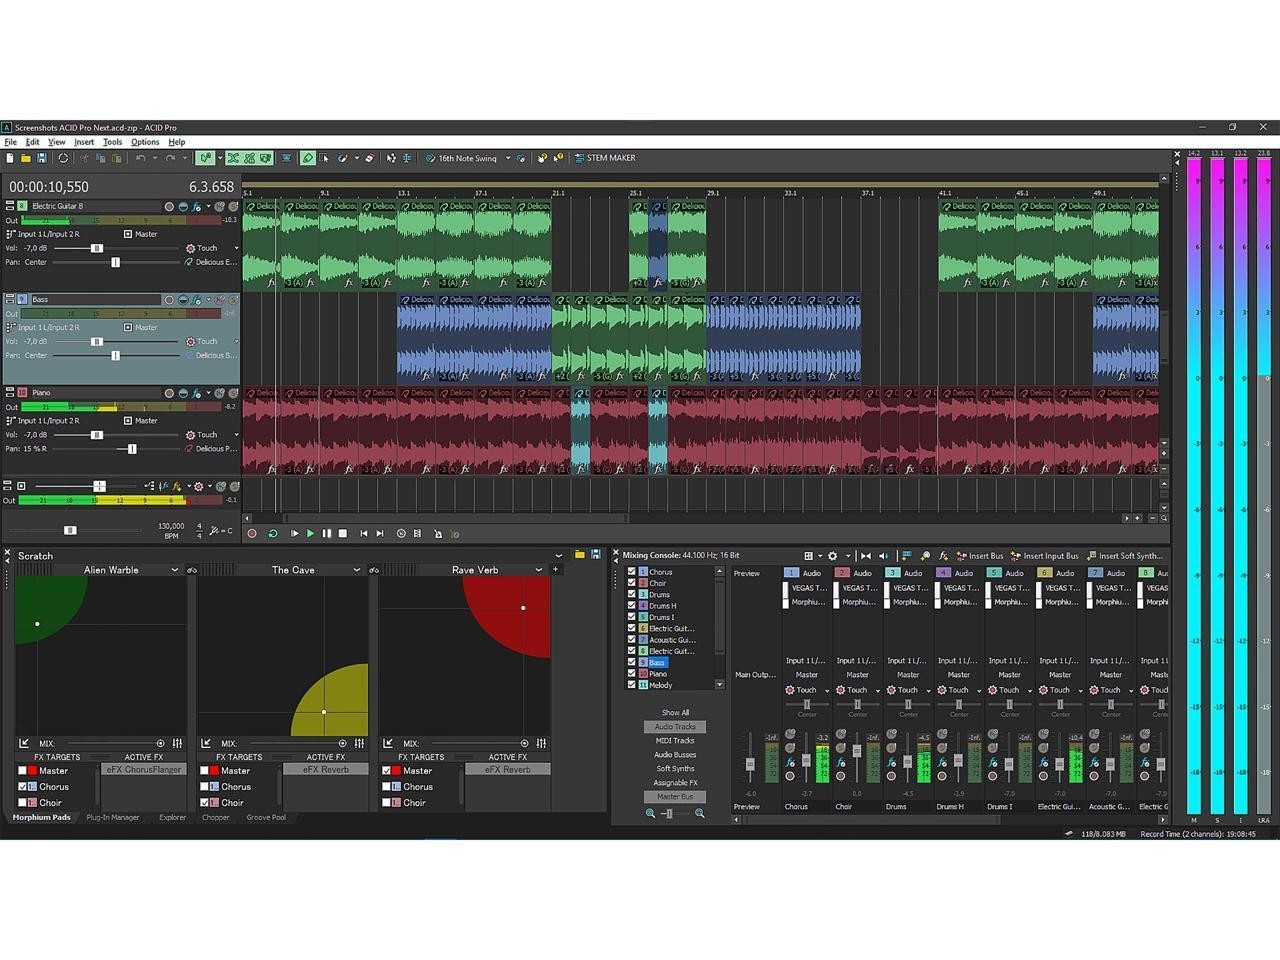Uncheck Chorus FX target under The Cave pad
The width and height of the screenshot is (1280, 960).
tap(204, 787)
